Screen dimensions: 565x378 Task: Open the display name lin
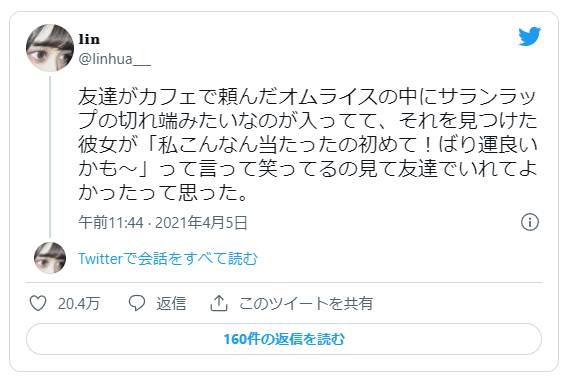[89, 39]
